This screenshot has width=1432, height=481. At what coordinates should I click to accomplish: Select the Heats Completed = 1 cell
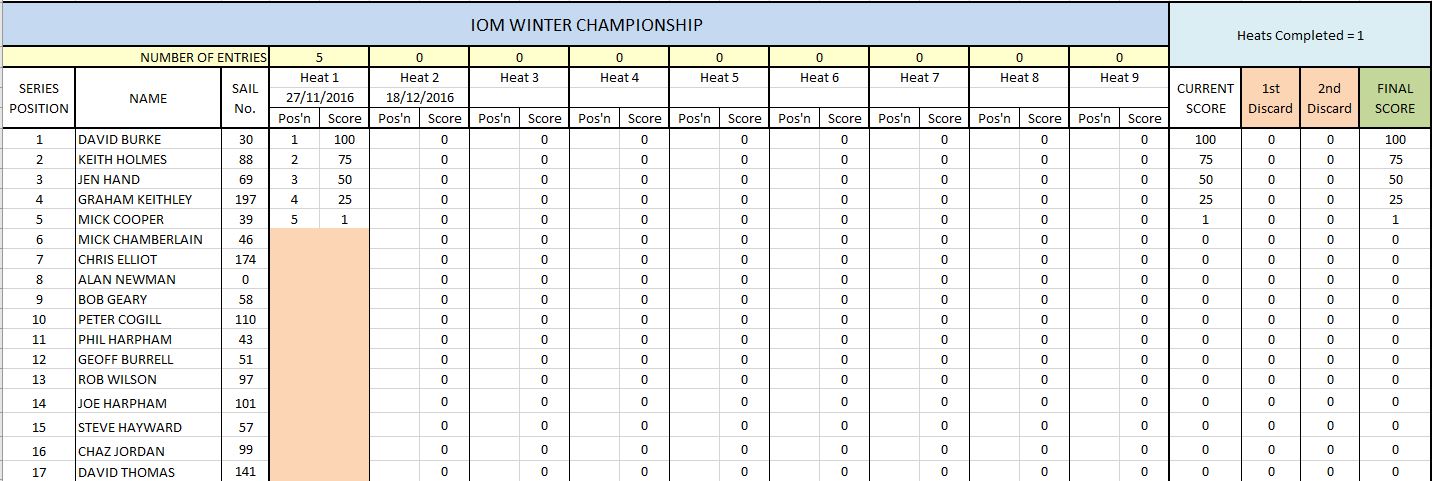click(1300, 35)
